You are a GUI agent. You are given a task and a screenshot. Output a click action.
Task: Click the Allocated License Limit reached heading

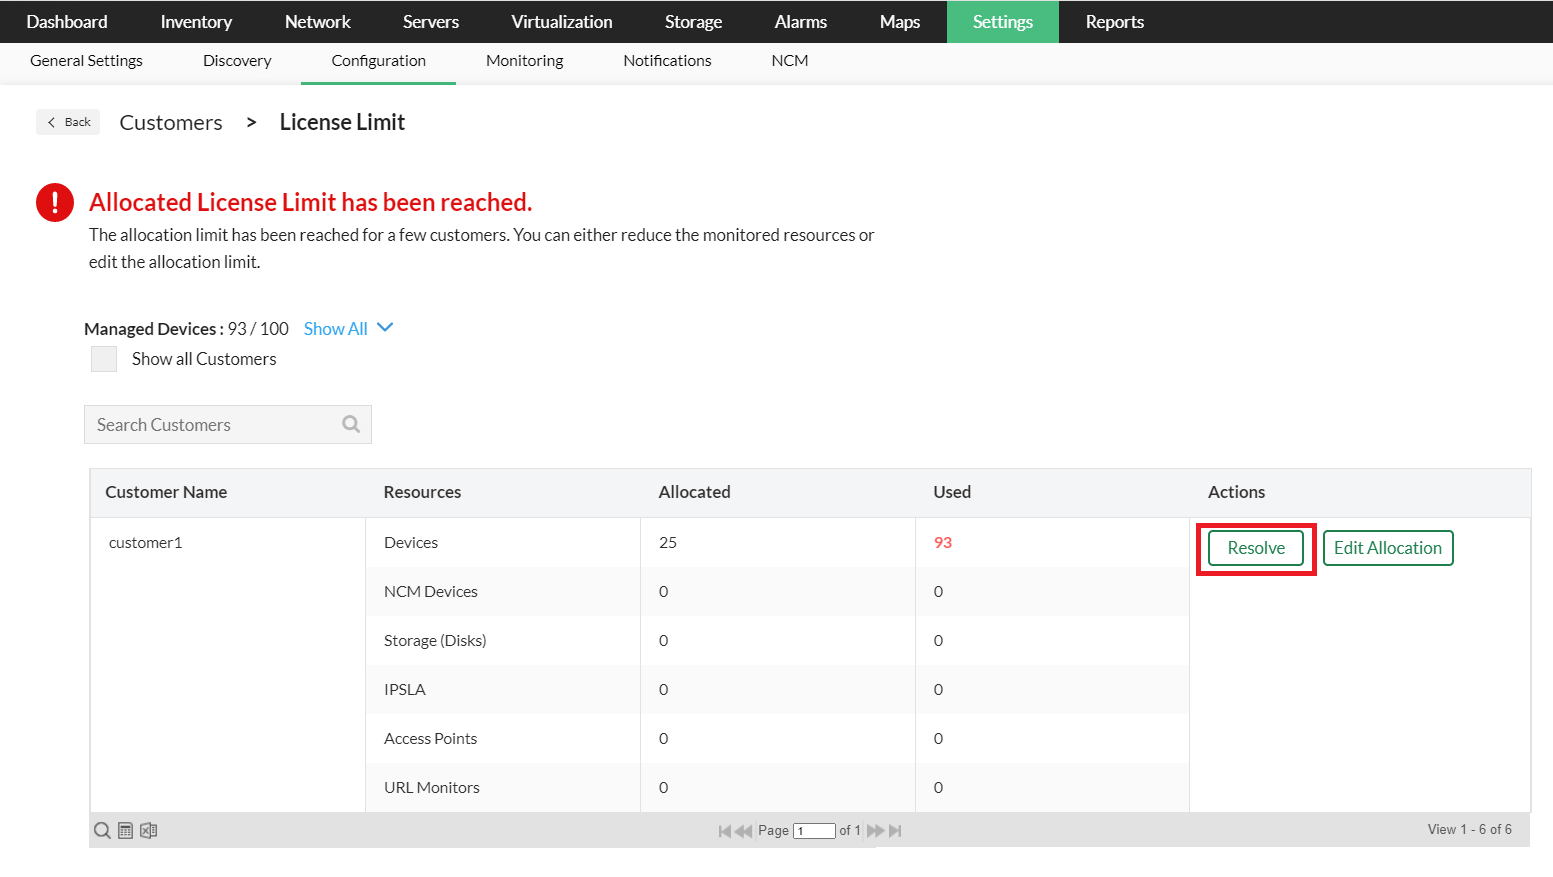click(x=310, y=202)
